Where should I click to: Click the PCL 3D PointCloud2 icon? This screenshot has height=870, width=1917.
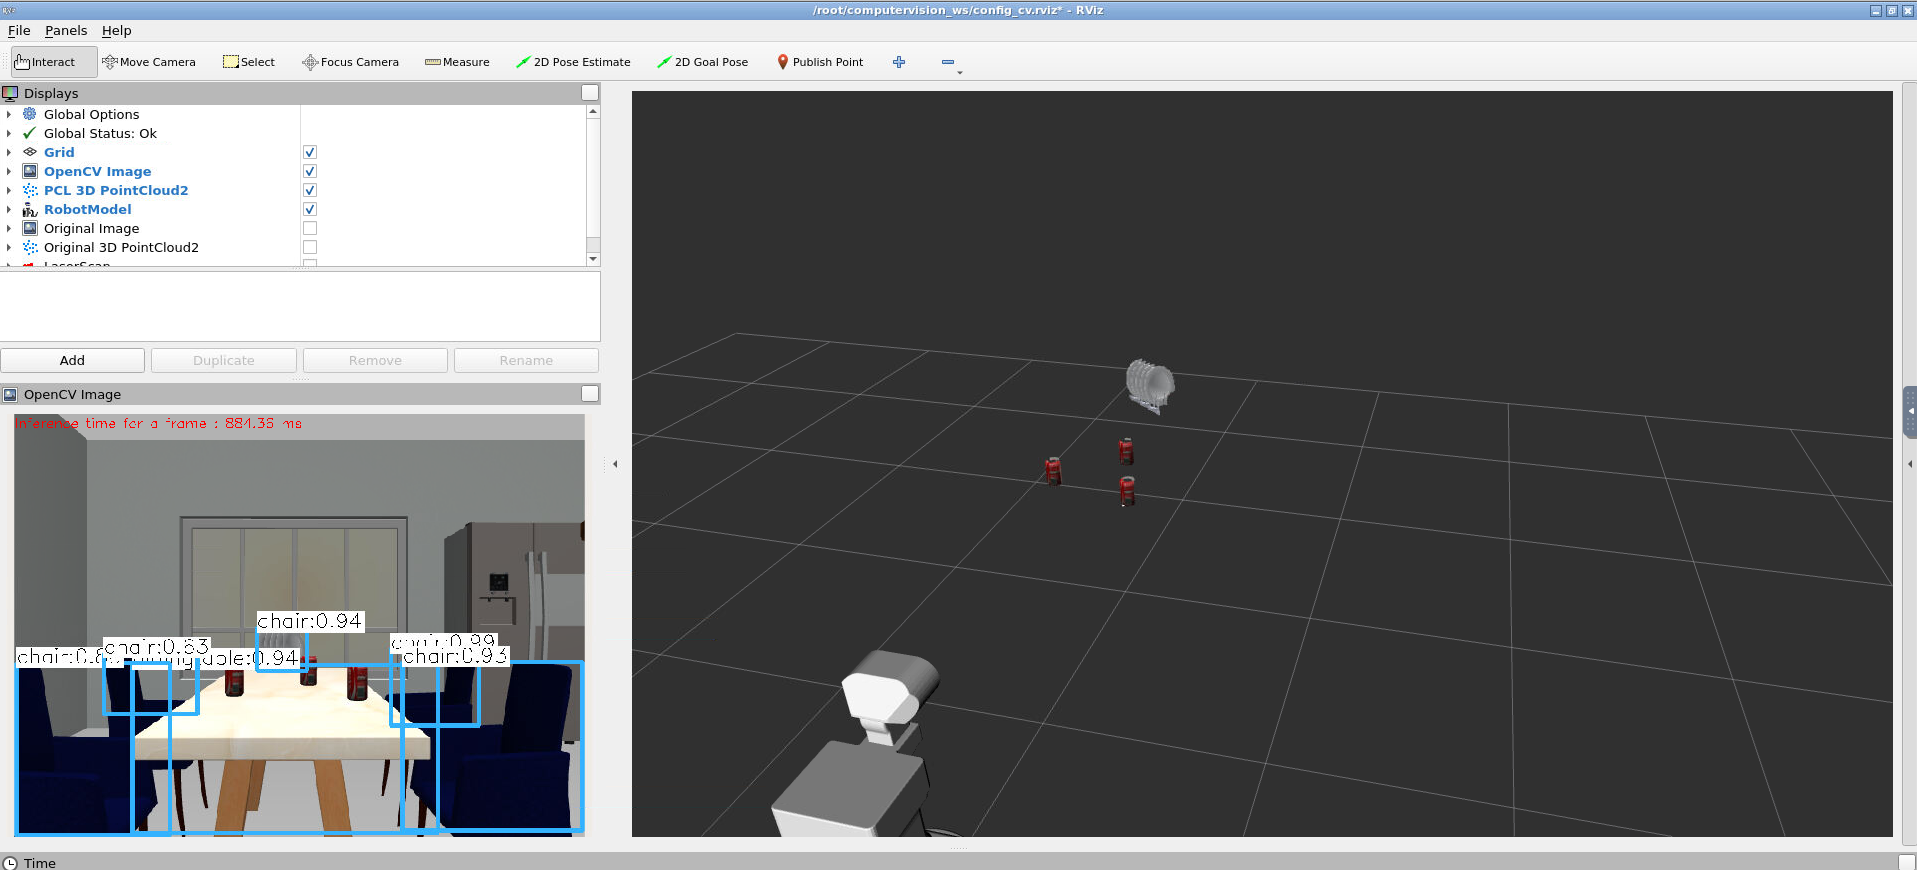[30, 190]
